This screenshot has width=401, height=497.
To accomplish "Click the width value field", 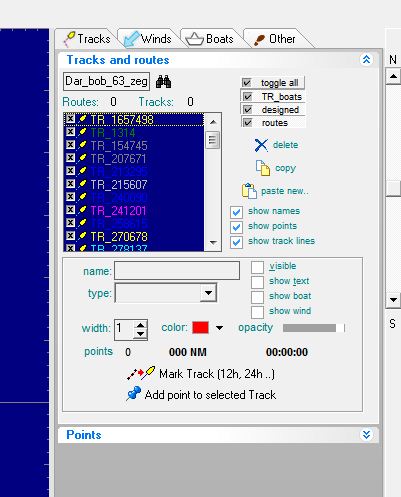I will click(x=124, y=330).
